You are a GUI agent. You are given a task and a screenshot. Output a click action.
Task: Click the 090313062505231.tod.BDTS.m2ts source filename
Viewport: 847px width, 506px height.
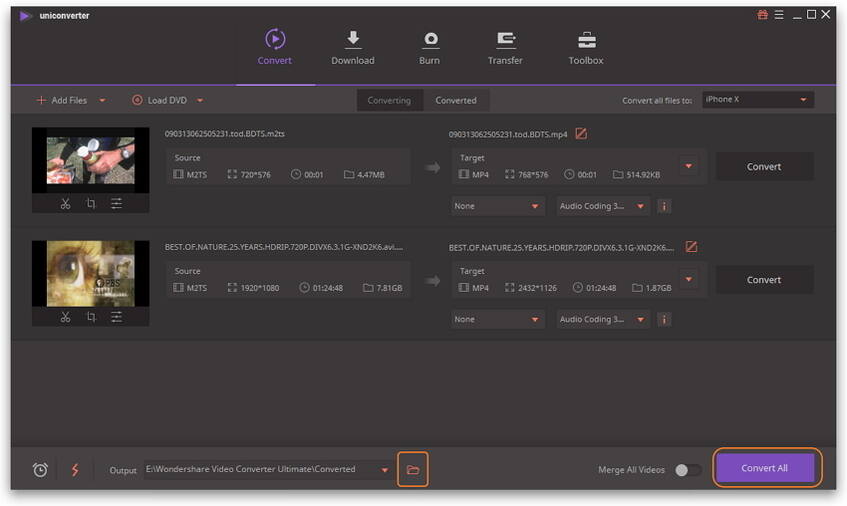click(x=225, y=134)
